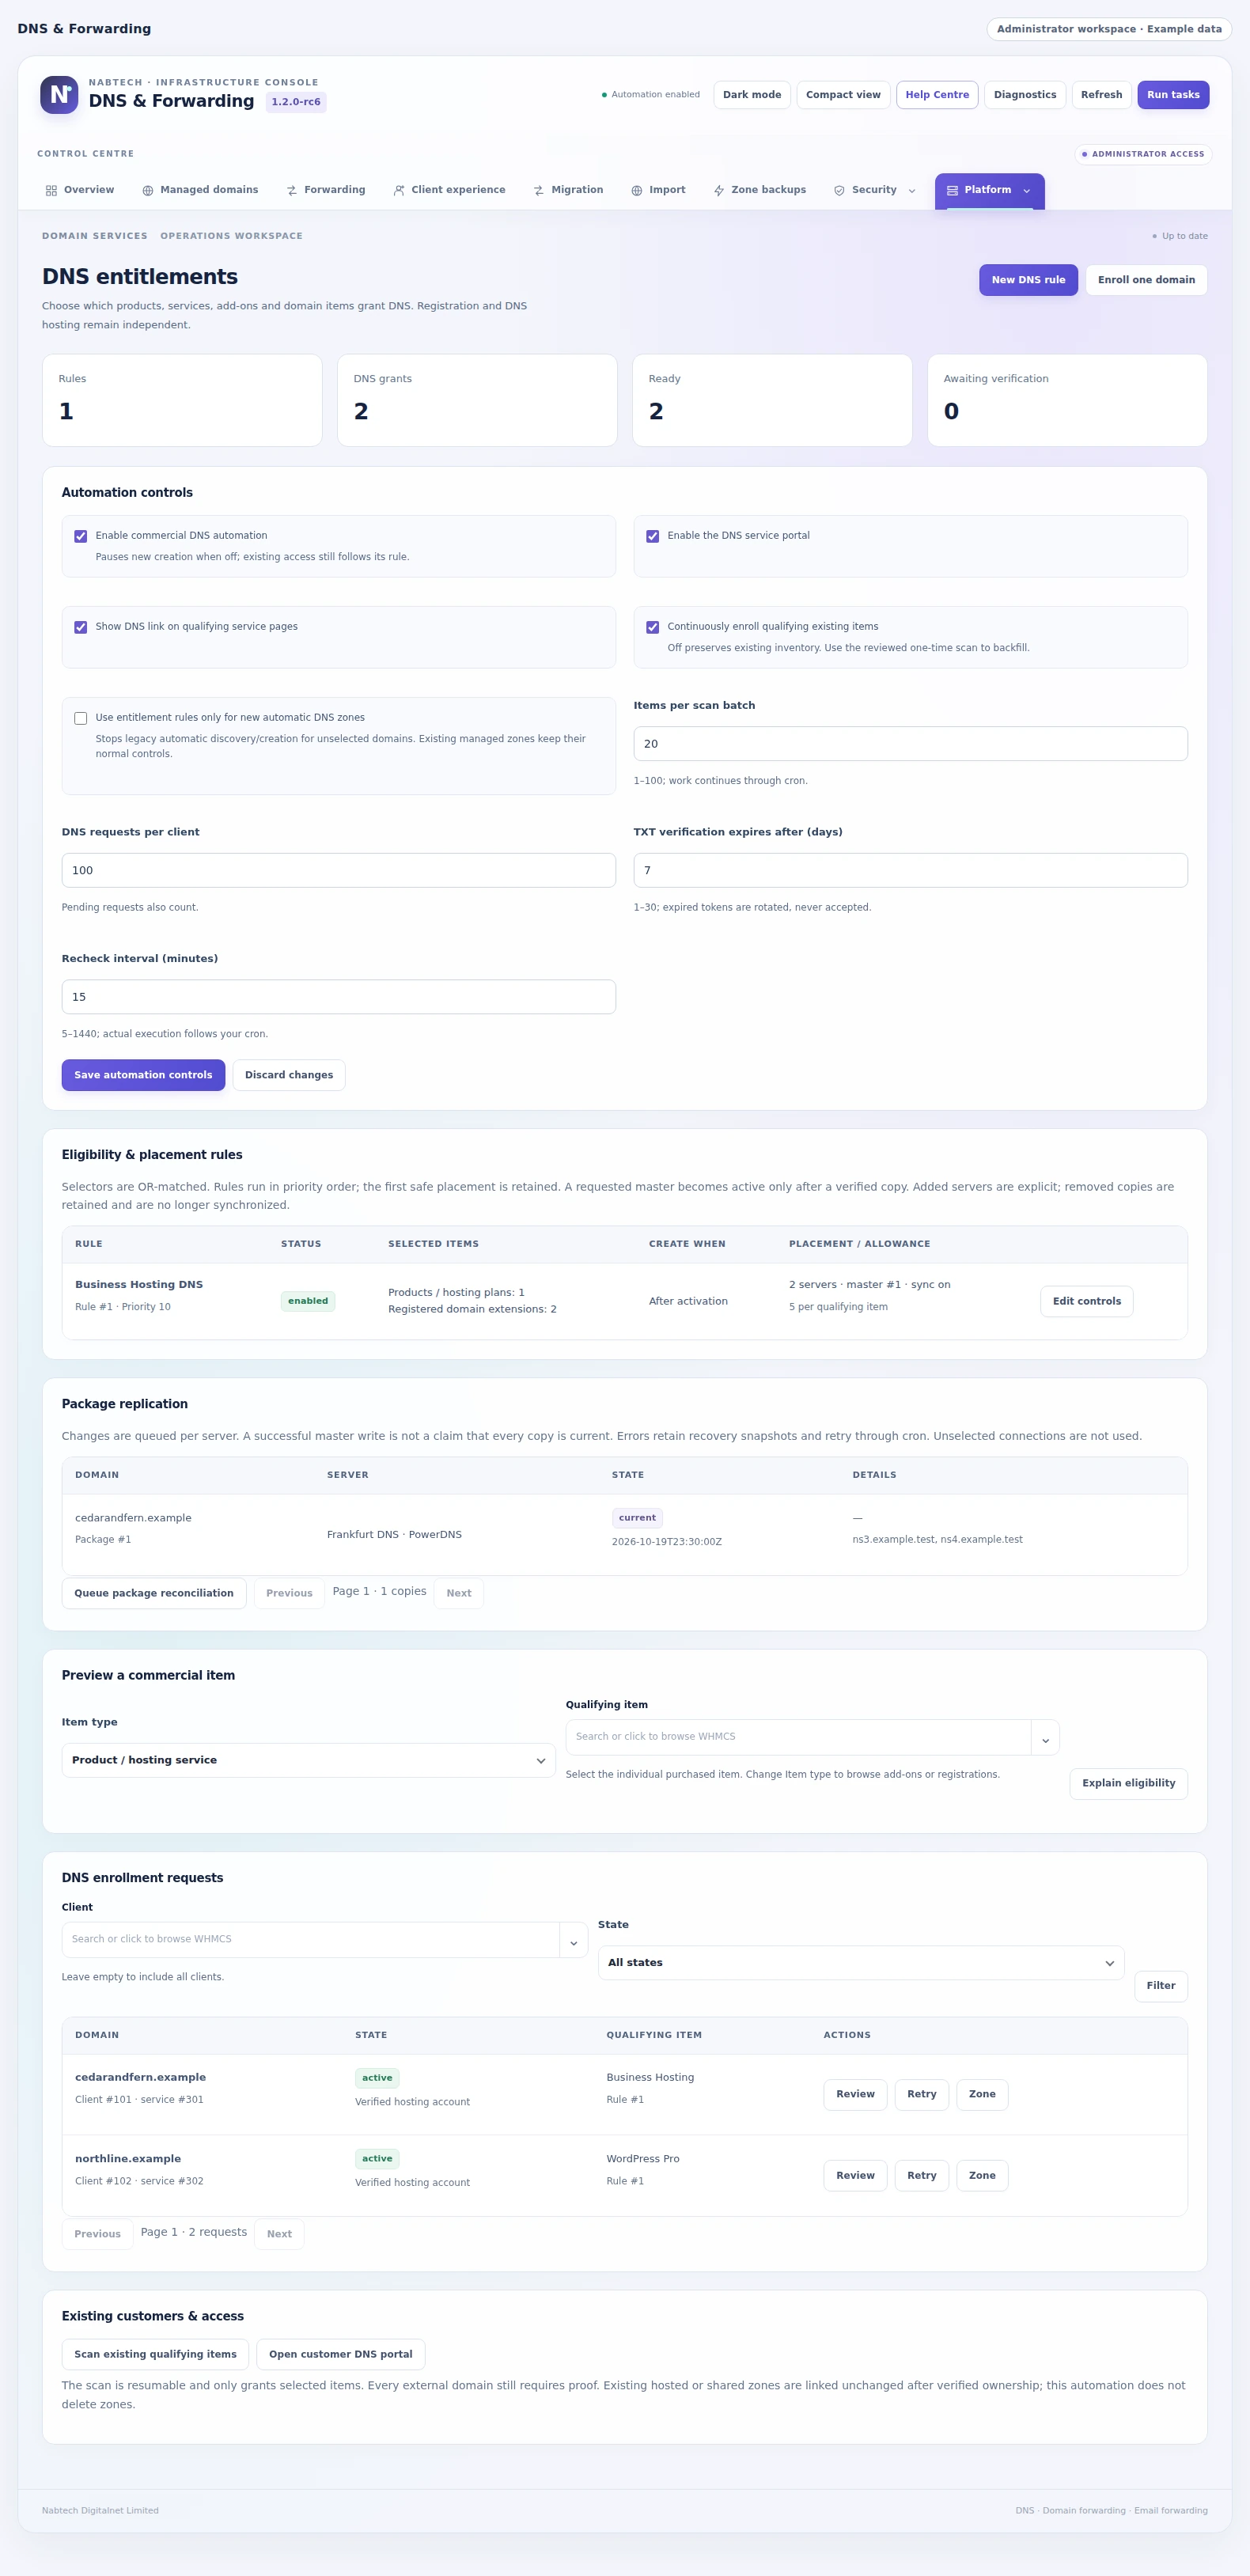Image resolution: width=1250 pixels, height=2576 pixels.
Task: Click Edit controls for Business Hosting DNS
Action: coord(1086,1301)
